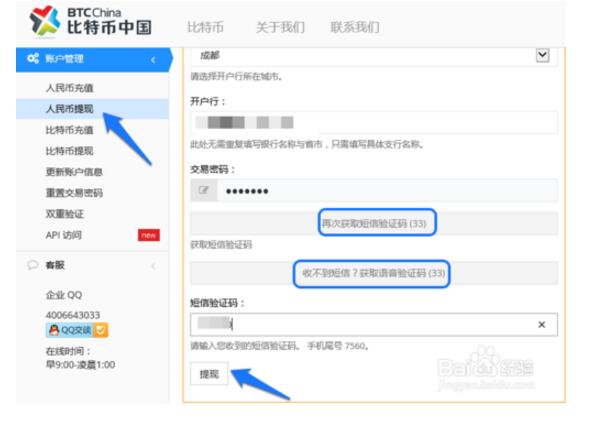Viewport: 616px width, 430px height.
Task: Open the 成都 city dropdown arrow
Action: point(543,55)
